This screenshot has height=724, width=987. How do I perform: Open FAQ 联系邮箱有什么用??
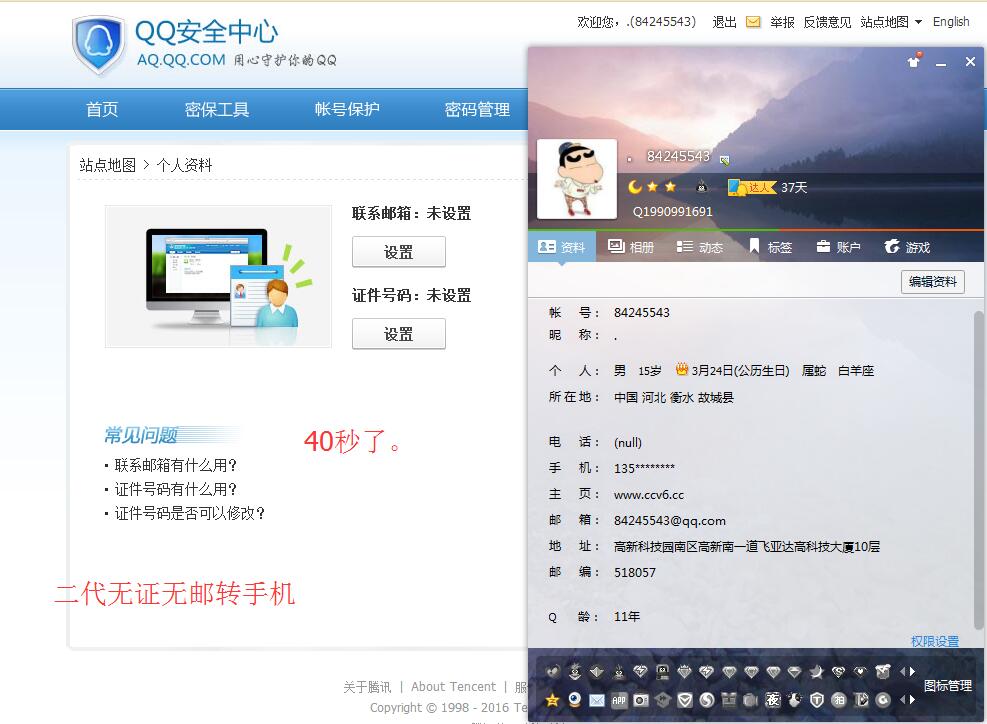coord(176,465)
